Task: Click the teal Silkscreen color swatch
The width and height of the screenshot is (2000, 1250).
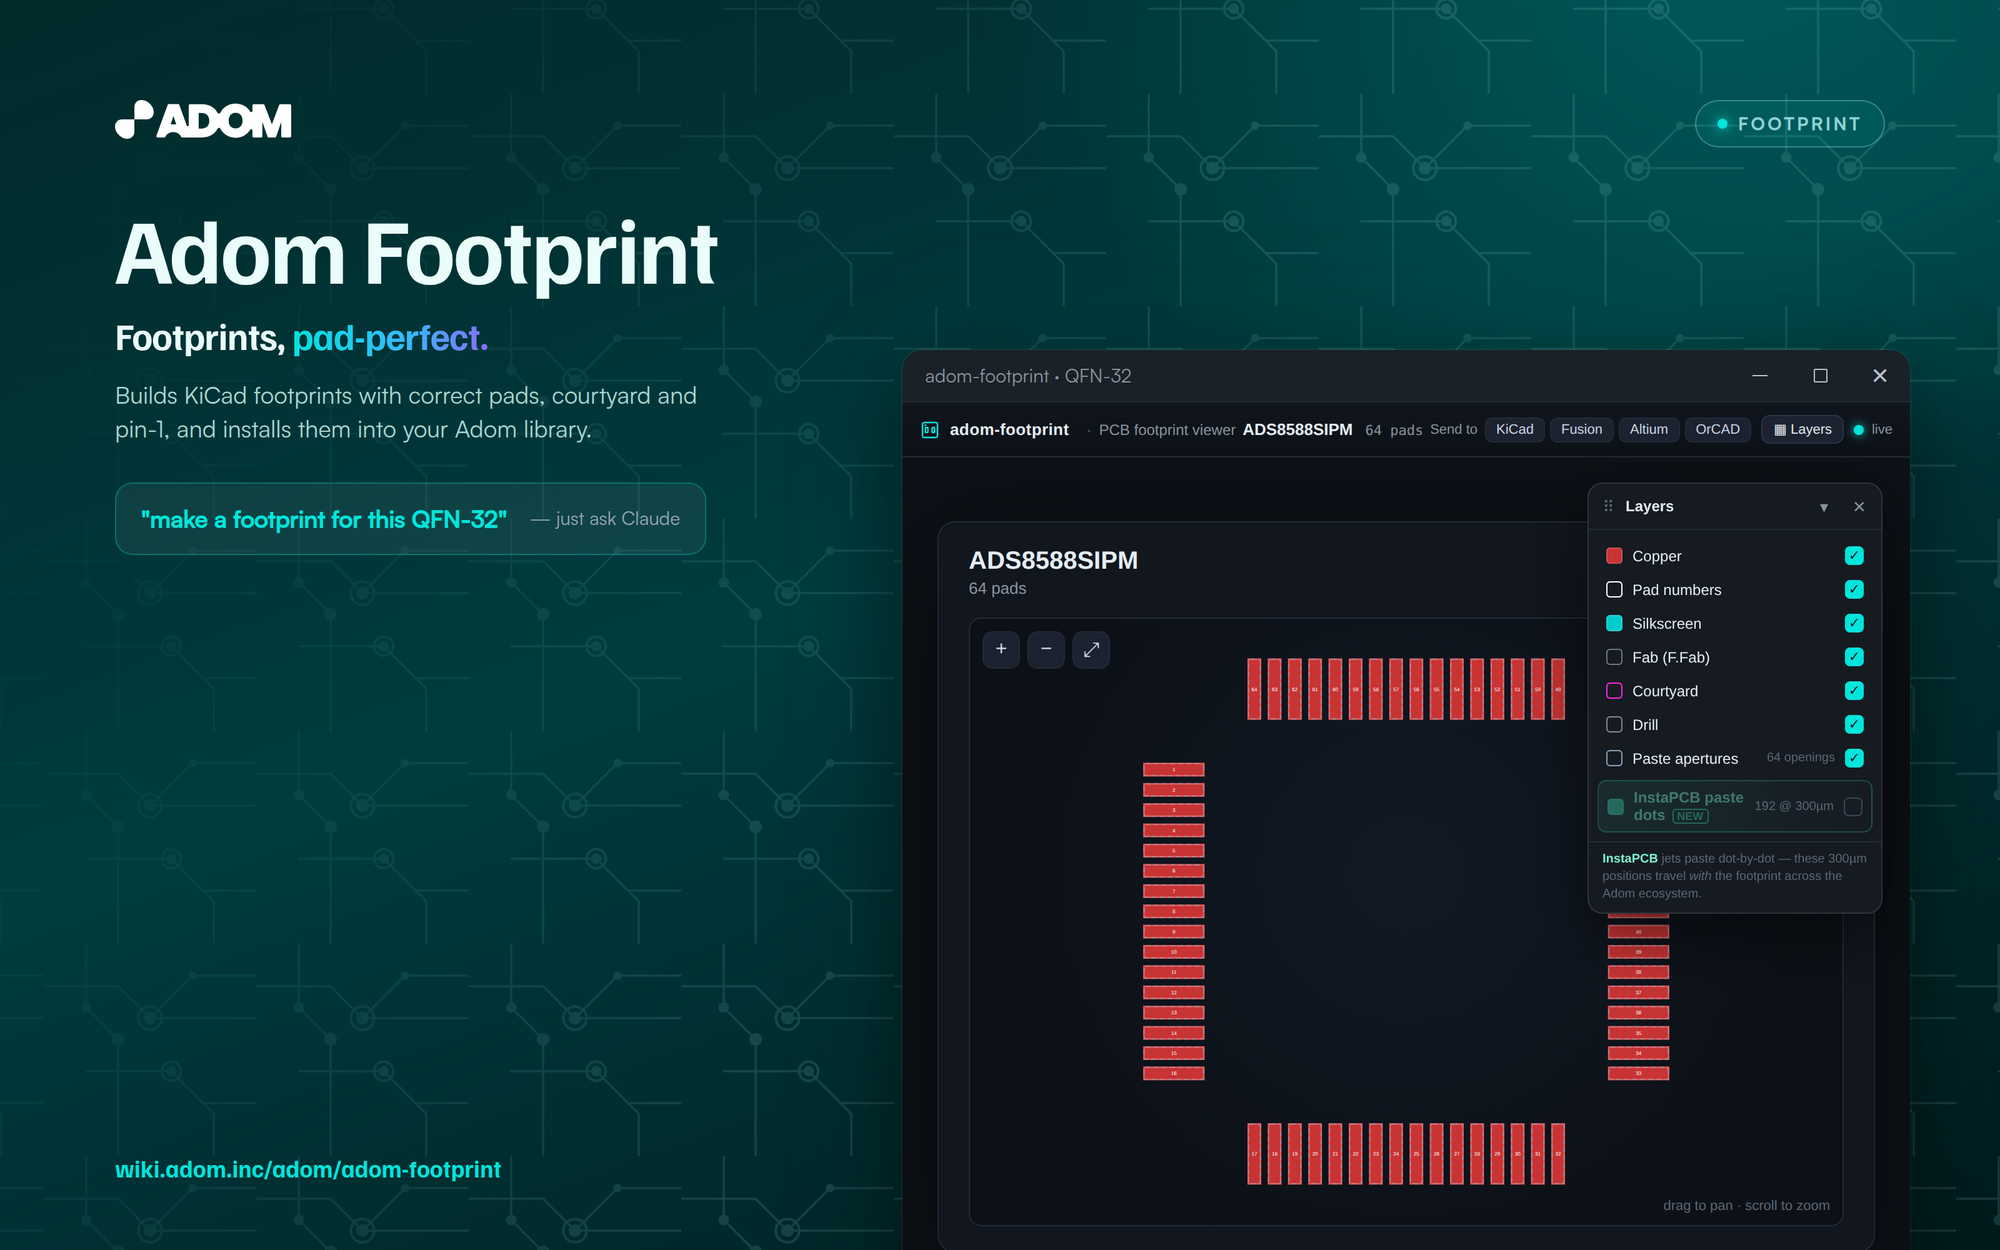Action: 1614,623
